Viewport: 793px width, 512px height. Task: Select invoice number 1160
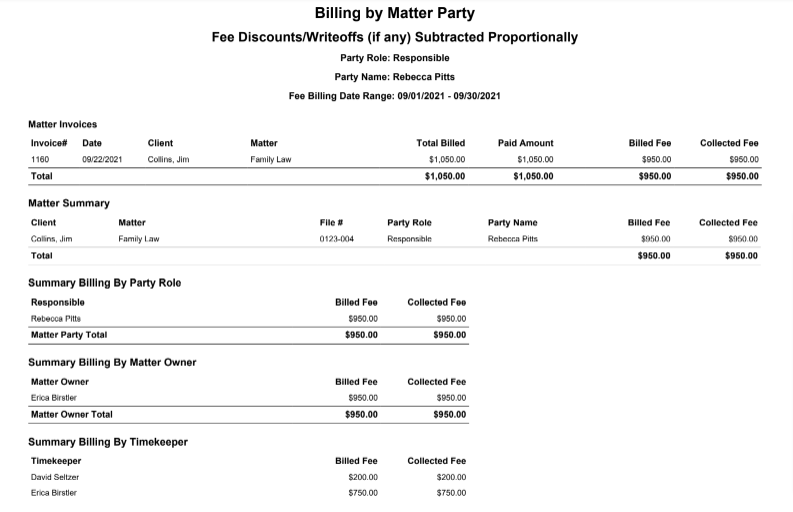tap(40, 159)
